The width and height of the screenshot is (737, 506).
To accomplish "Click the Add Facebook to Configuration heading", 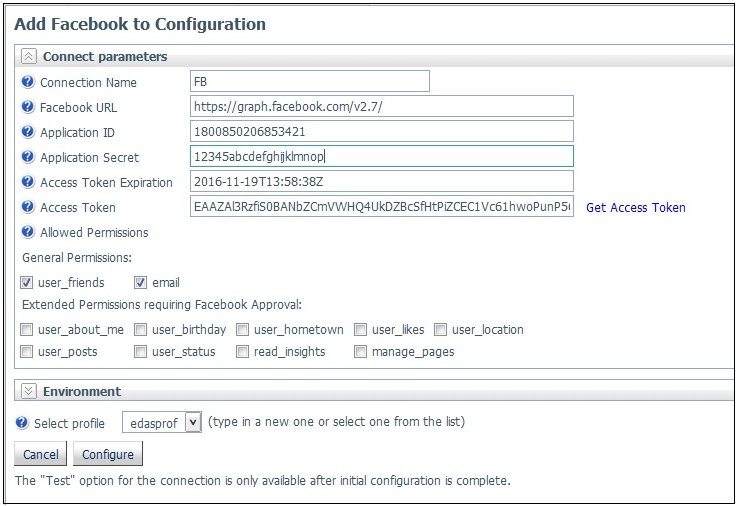I will (x=140, y=24).
